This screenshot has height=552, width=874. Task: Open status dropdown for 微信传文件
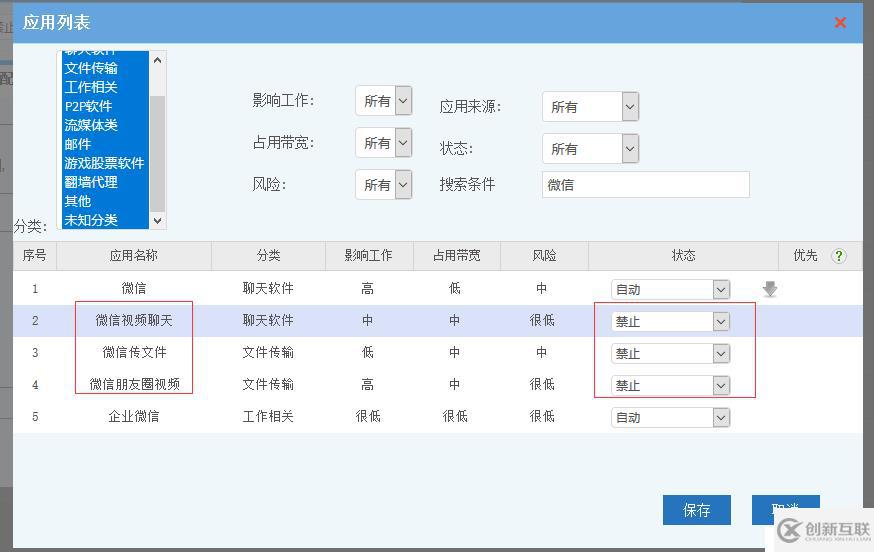[671, 354]
